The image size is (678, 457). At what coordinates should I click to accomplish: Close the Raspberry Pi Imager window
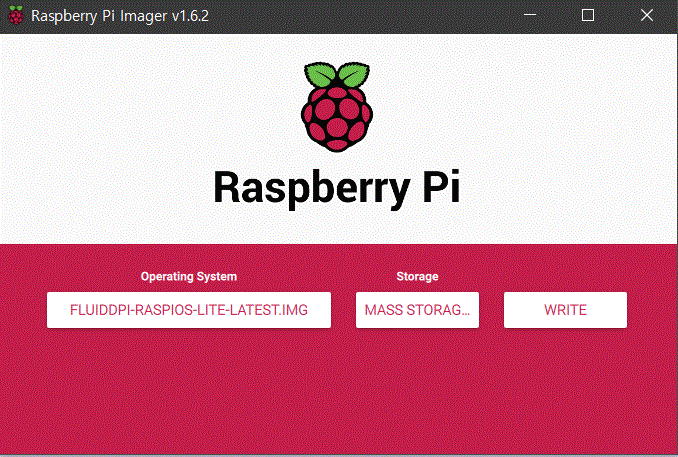pos(647,16)
